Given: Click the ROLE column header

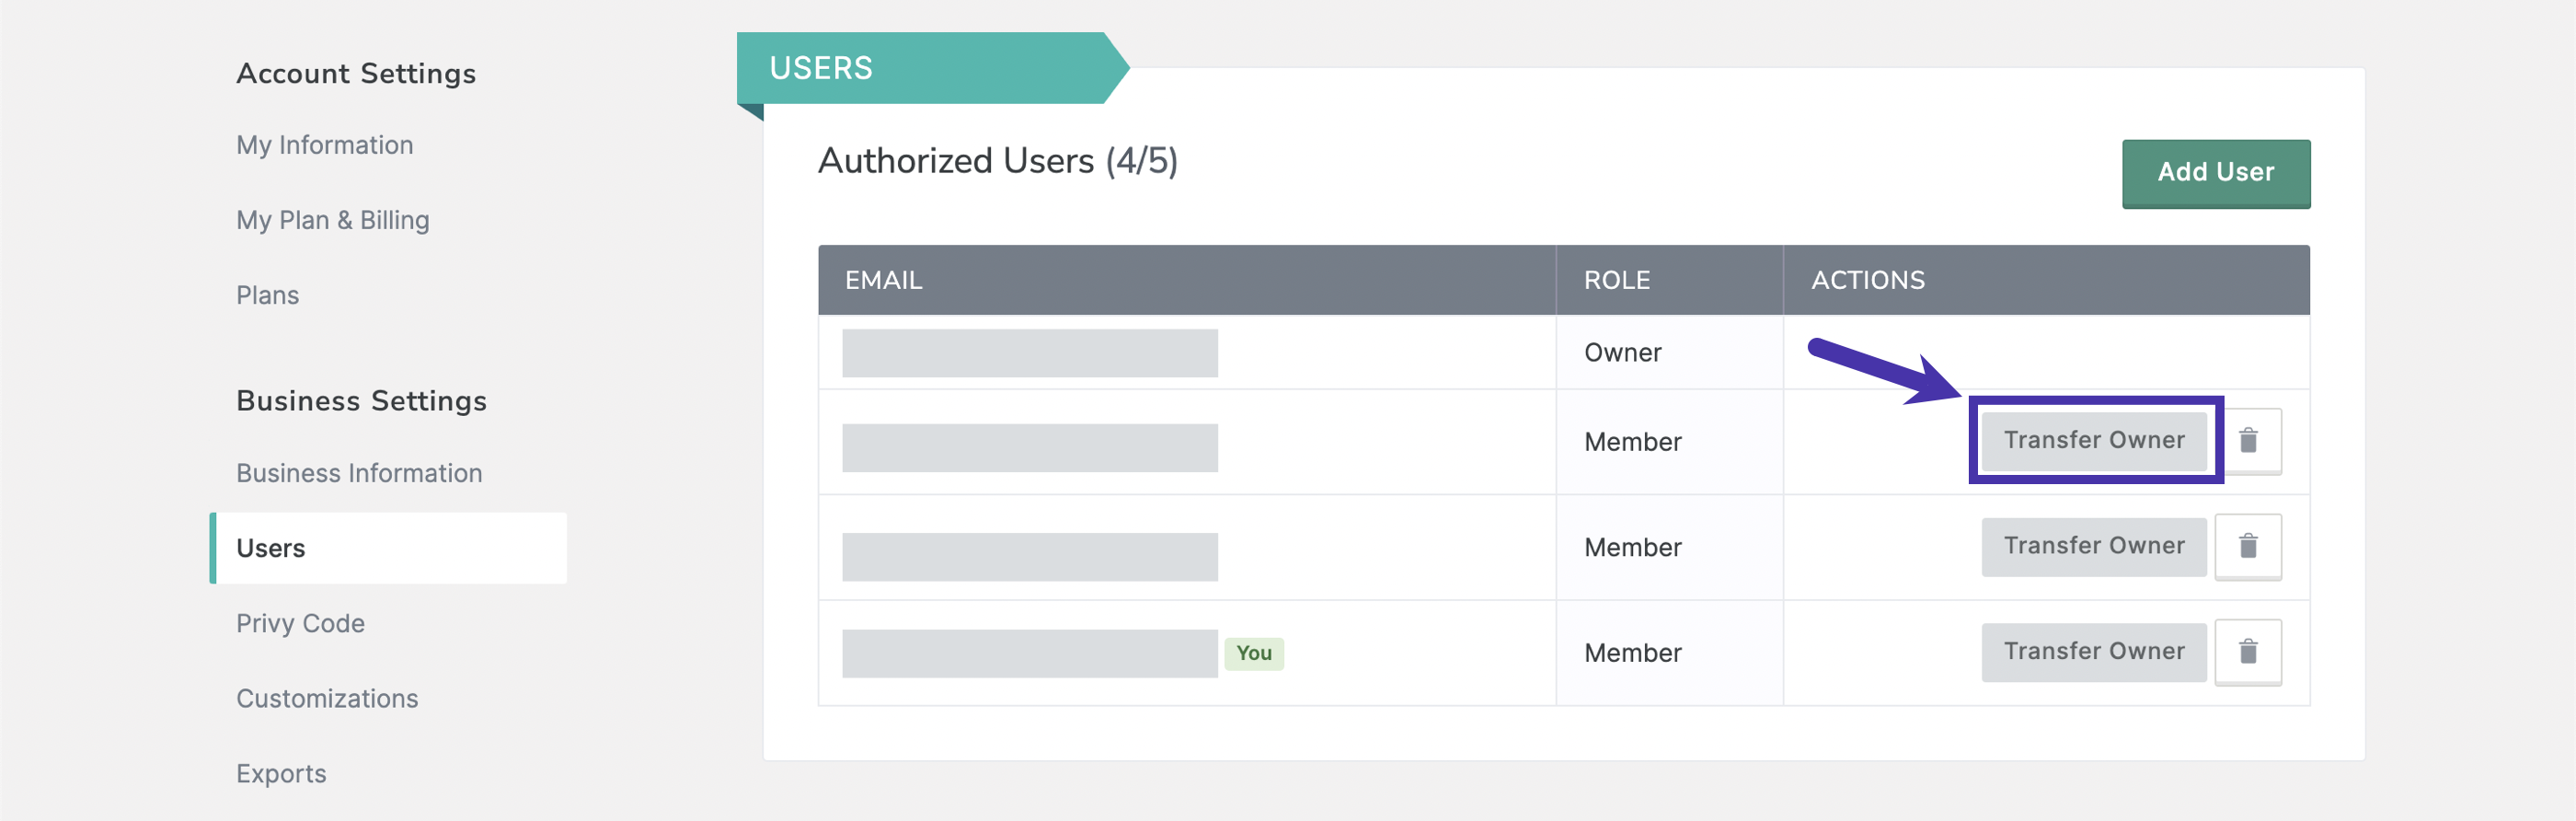Looking at the screenshot, I should (1616, 280).
